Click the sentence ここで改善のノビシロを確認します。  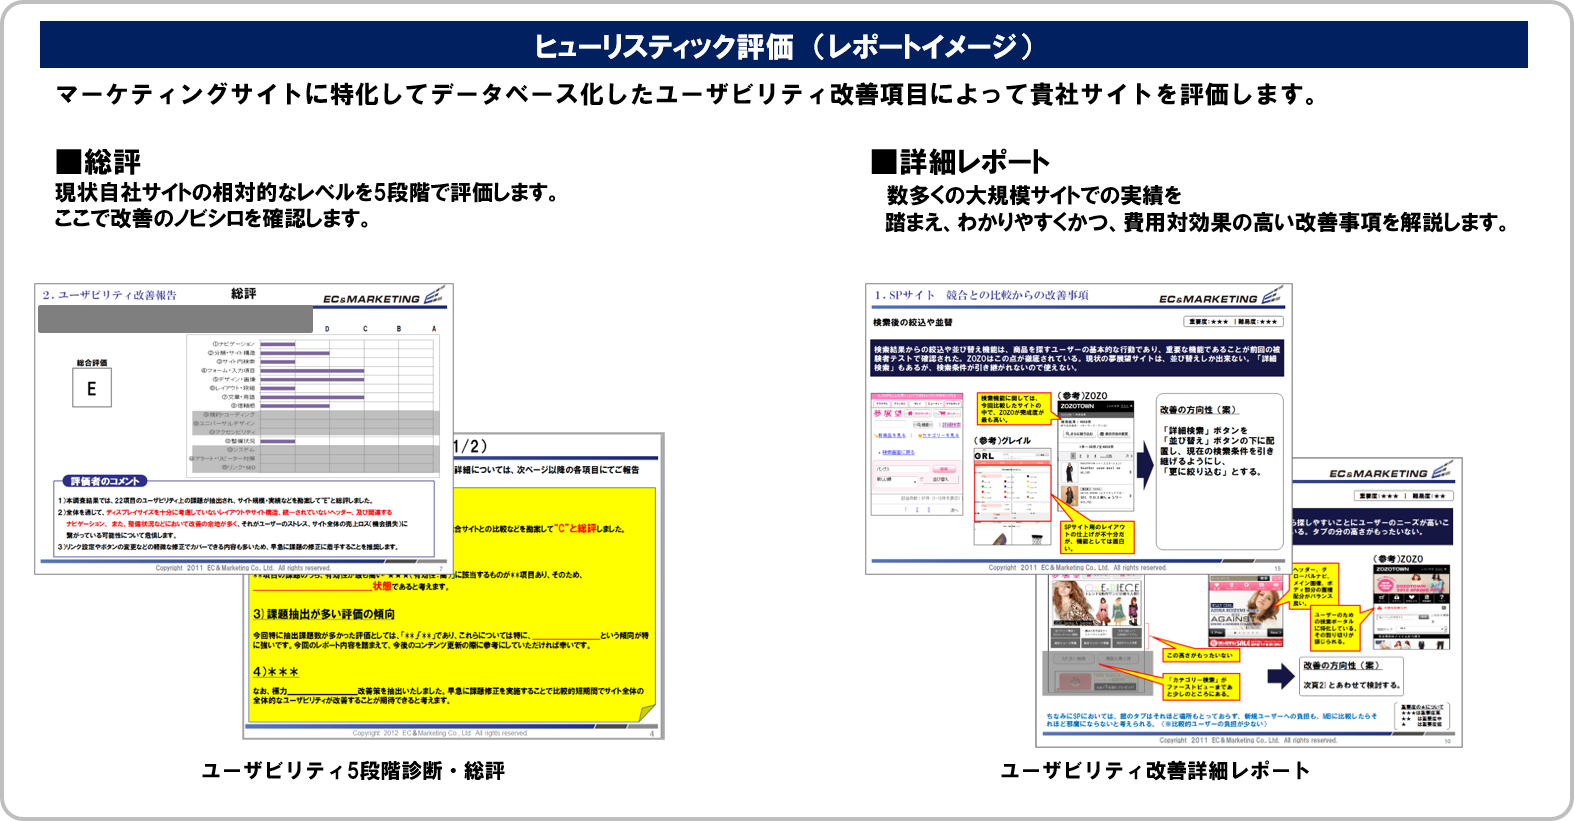point(212,218)
